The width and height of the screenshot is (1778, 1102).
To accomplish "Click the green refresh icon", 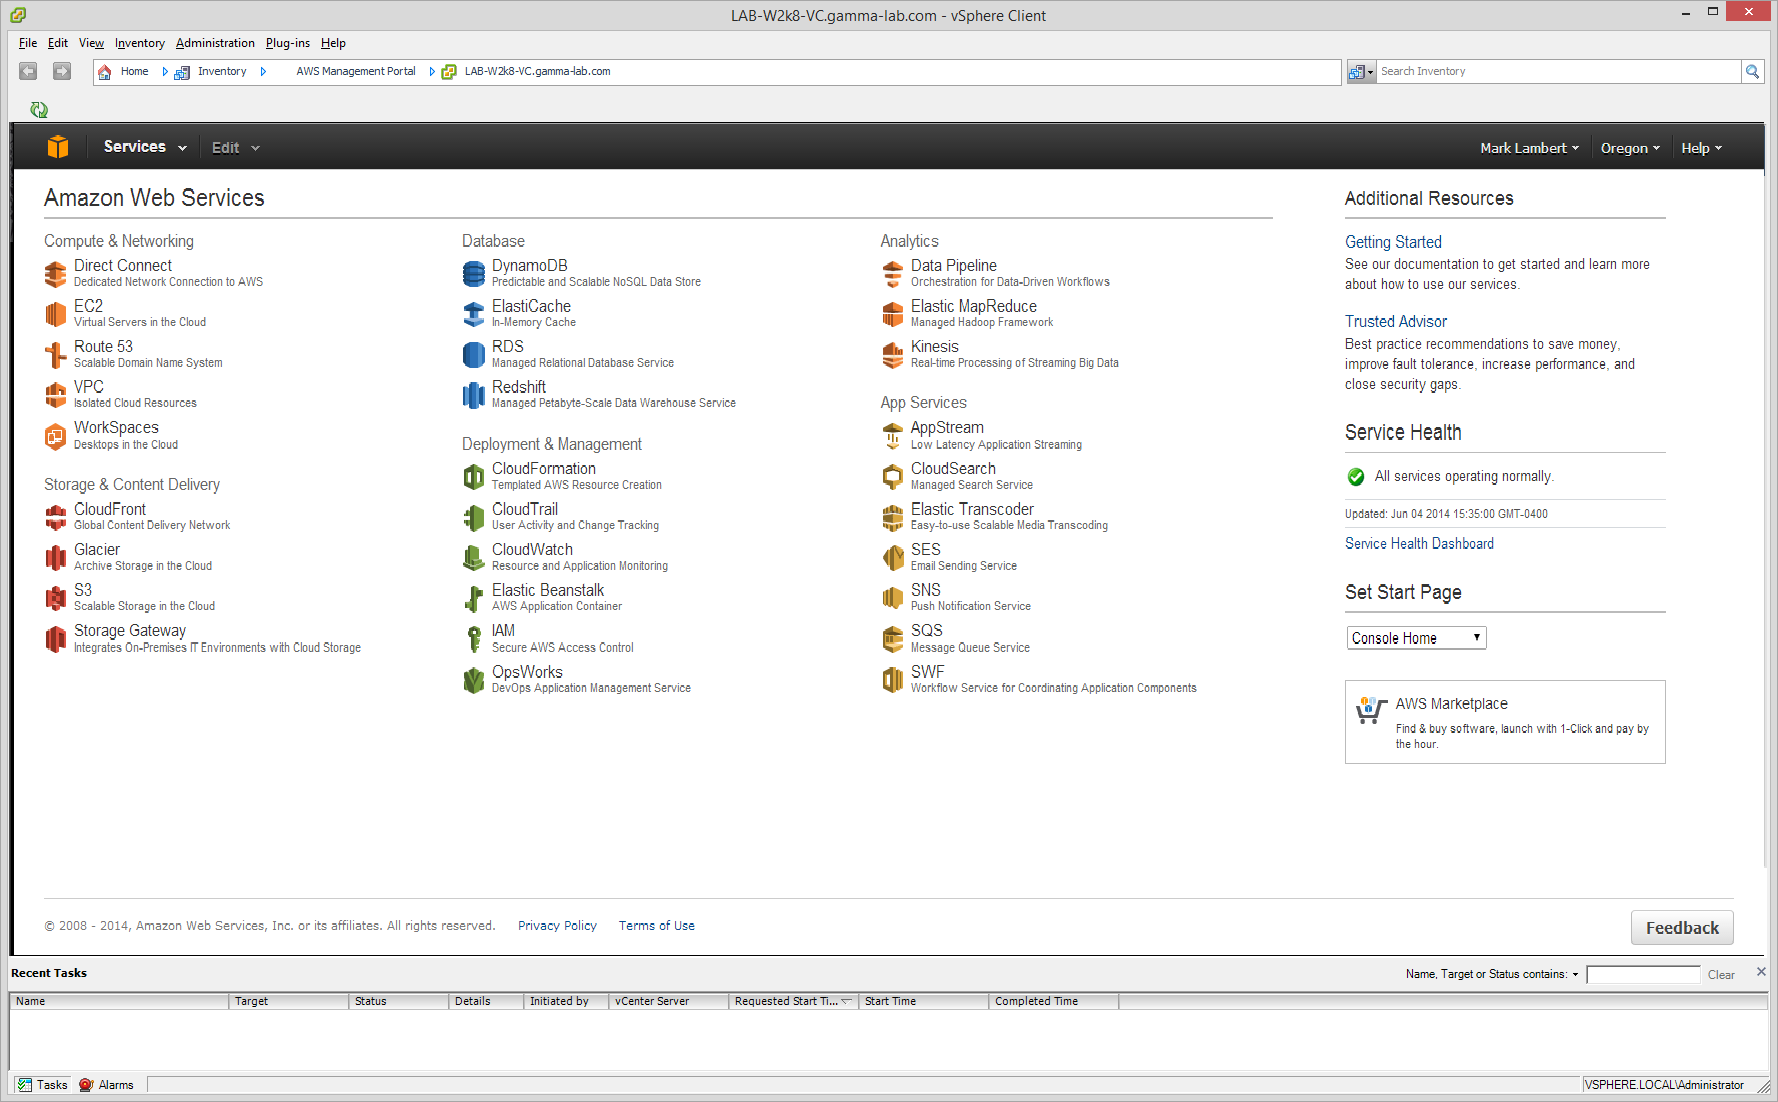I will click(39, 110).
